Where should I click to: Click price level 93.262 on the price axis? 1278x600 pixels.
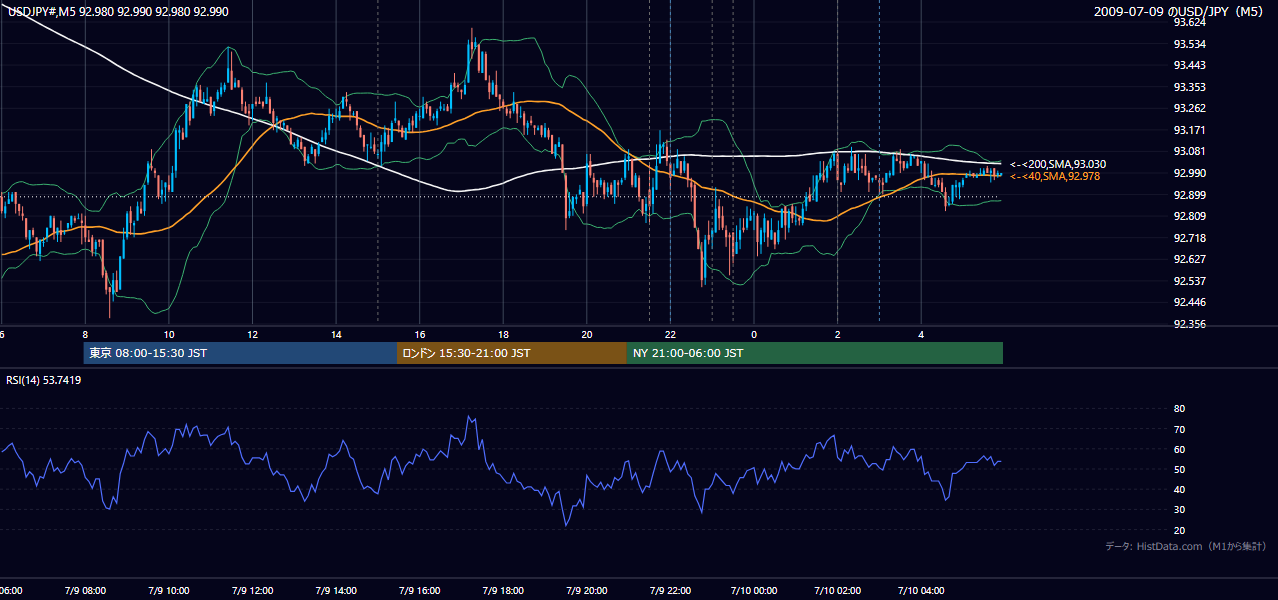click(x=1189, y=108)
